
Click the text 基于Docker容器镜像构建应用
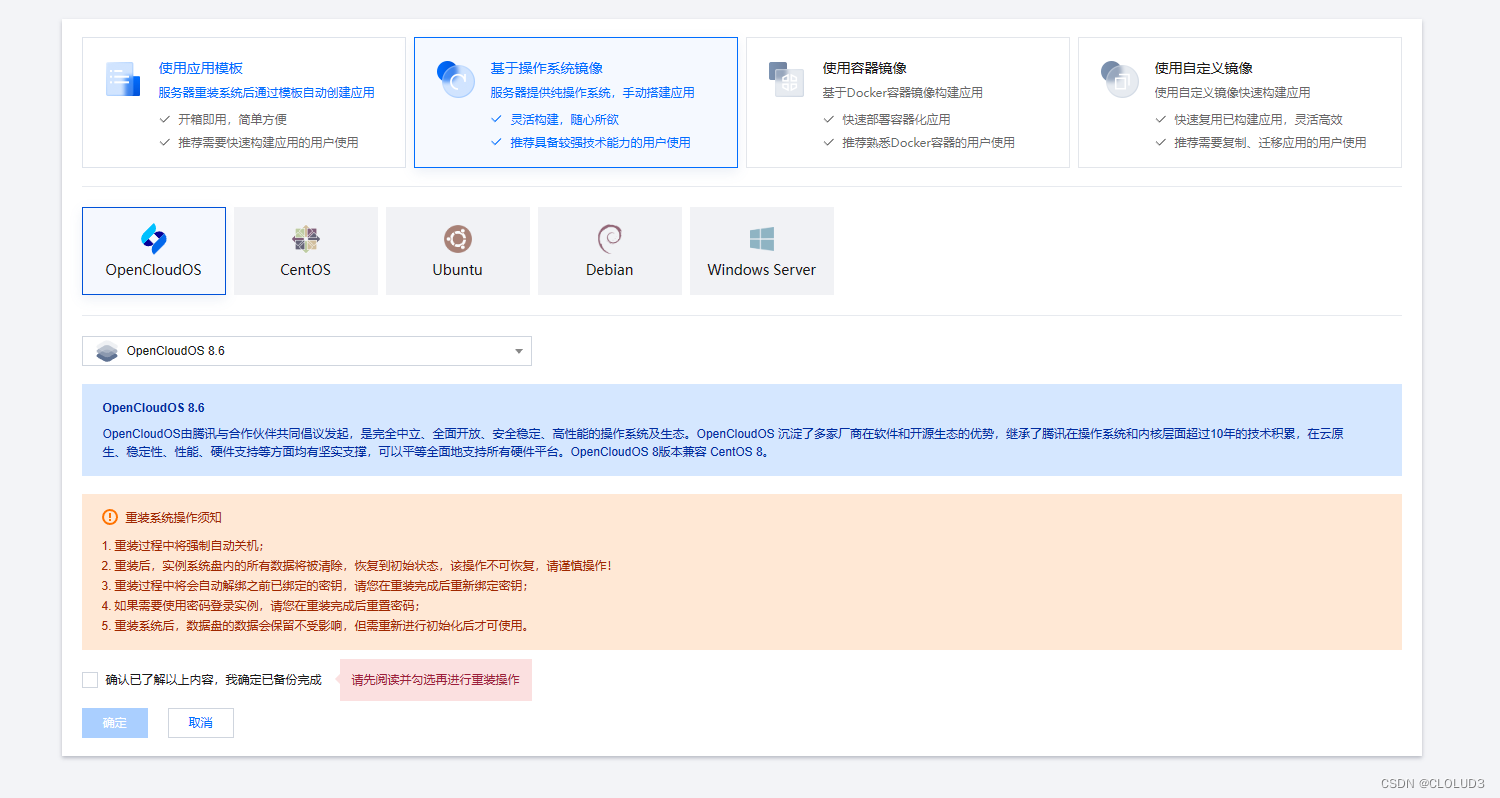coord(902,92)
